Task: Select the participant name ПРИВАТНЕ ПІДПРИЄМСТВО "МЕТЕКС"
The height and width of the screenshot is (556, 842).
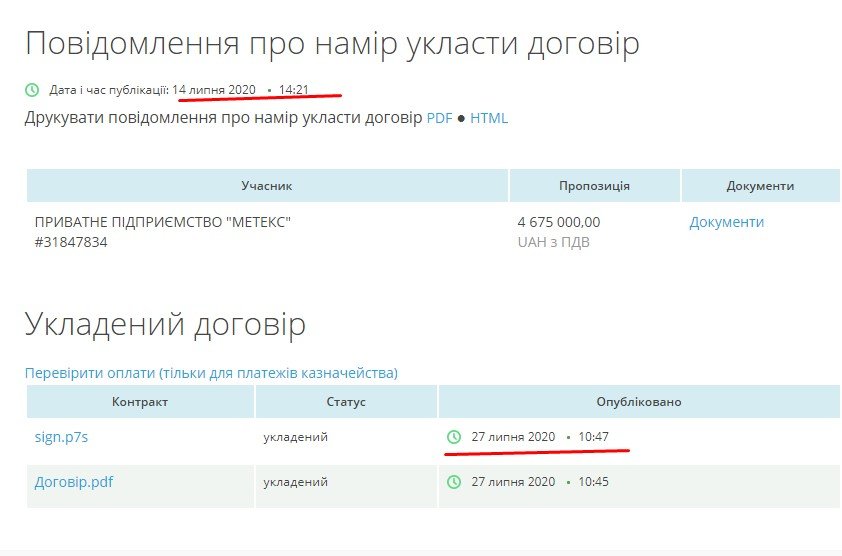Action: coord(163,222)
